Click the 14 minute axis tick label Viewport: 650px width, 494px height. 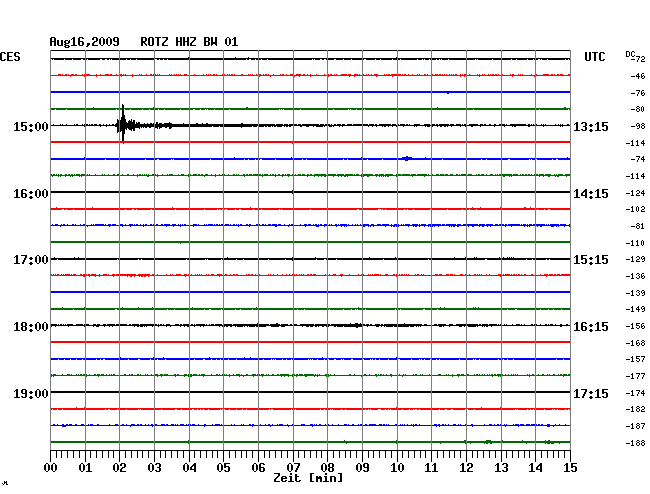pos(535,468)
